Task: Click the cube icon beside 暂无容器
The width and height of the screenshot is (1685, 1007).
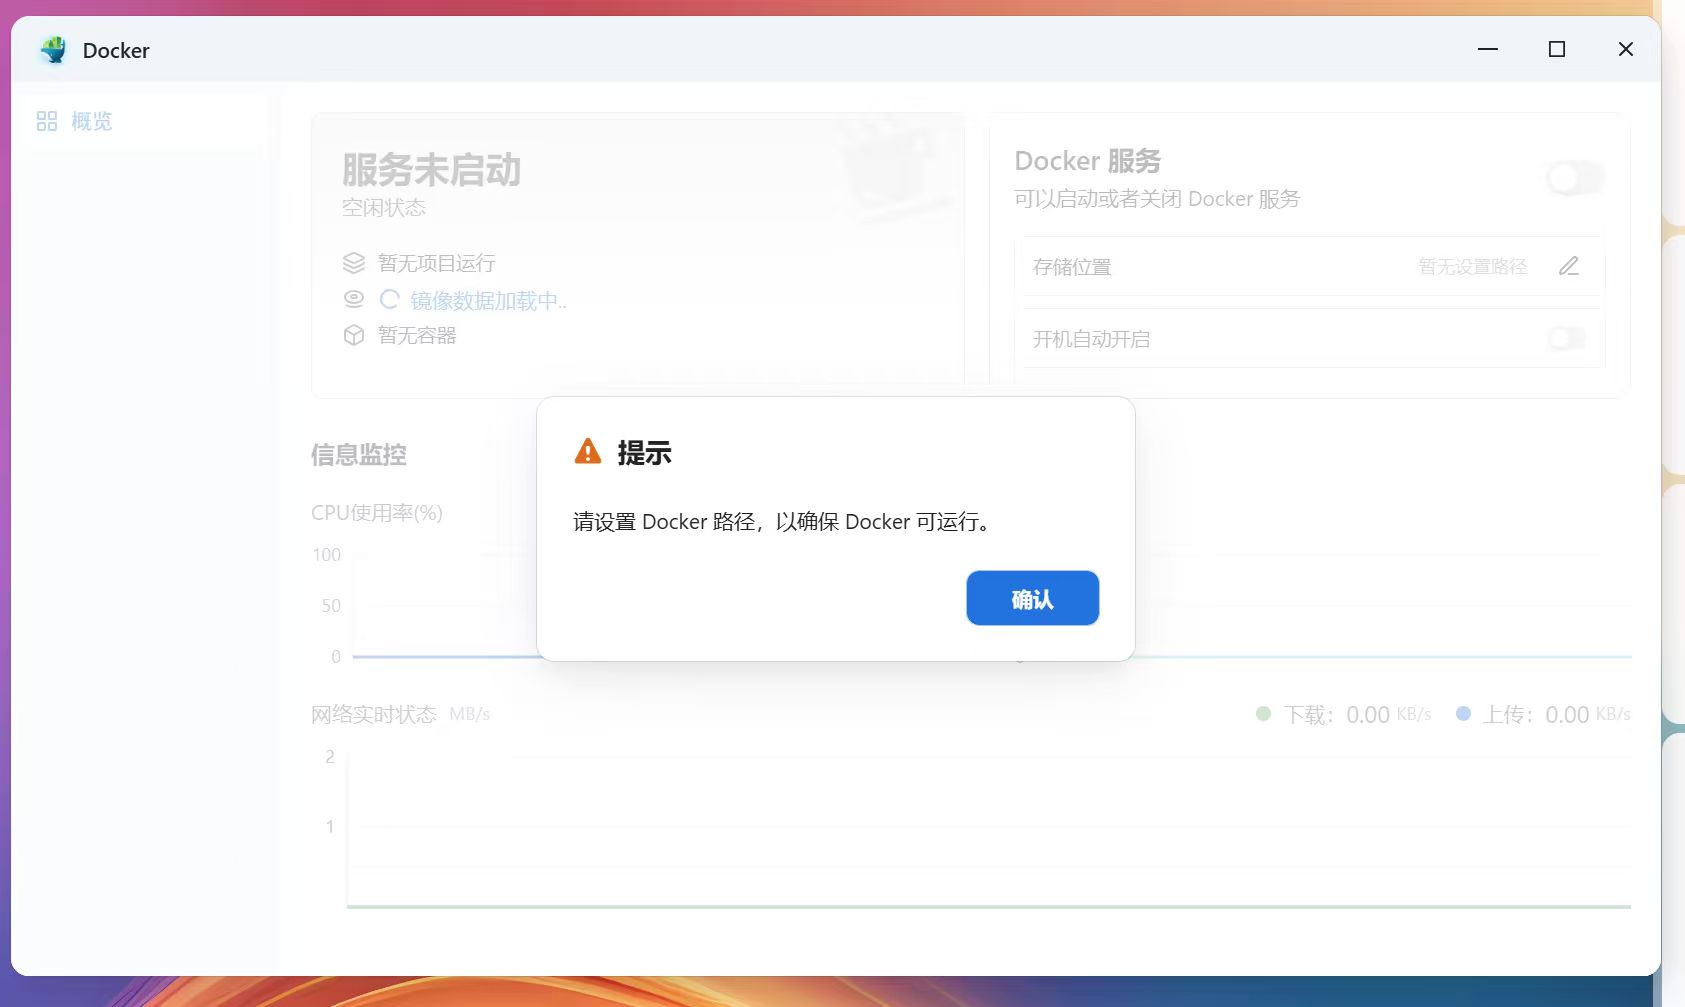Action: click(354, 335)
